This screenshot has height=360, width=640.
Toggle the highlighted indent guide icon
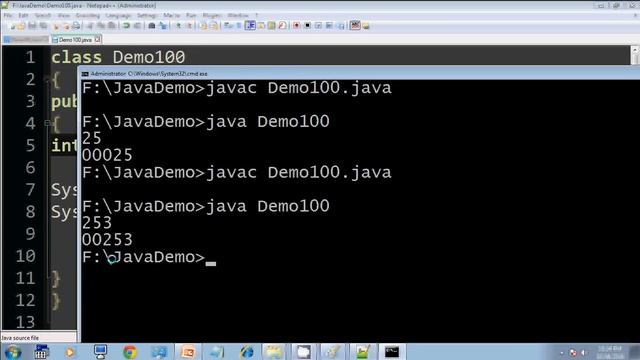coord(250,26)
